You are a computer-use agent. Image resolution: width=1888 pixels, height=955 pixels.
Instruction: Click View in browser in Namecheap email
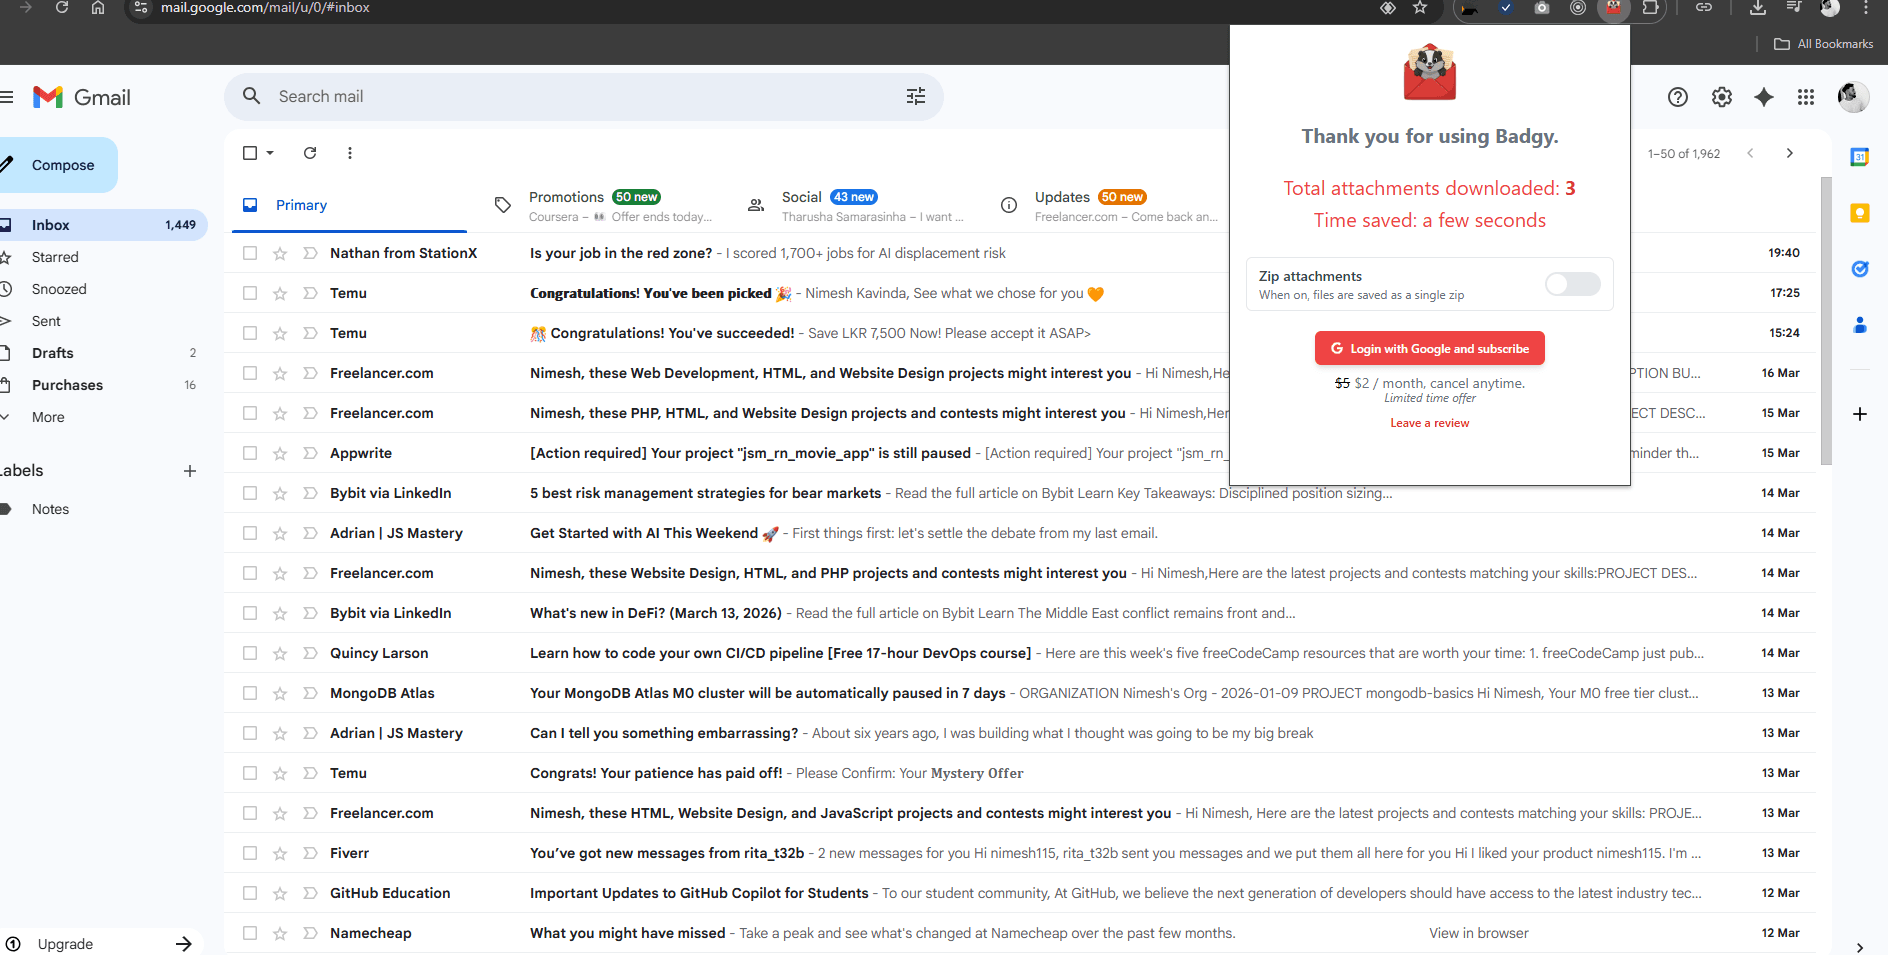pyautogui.click(x=1479, y=933)
